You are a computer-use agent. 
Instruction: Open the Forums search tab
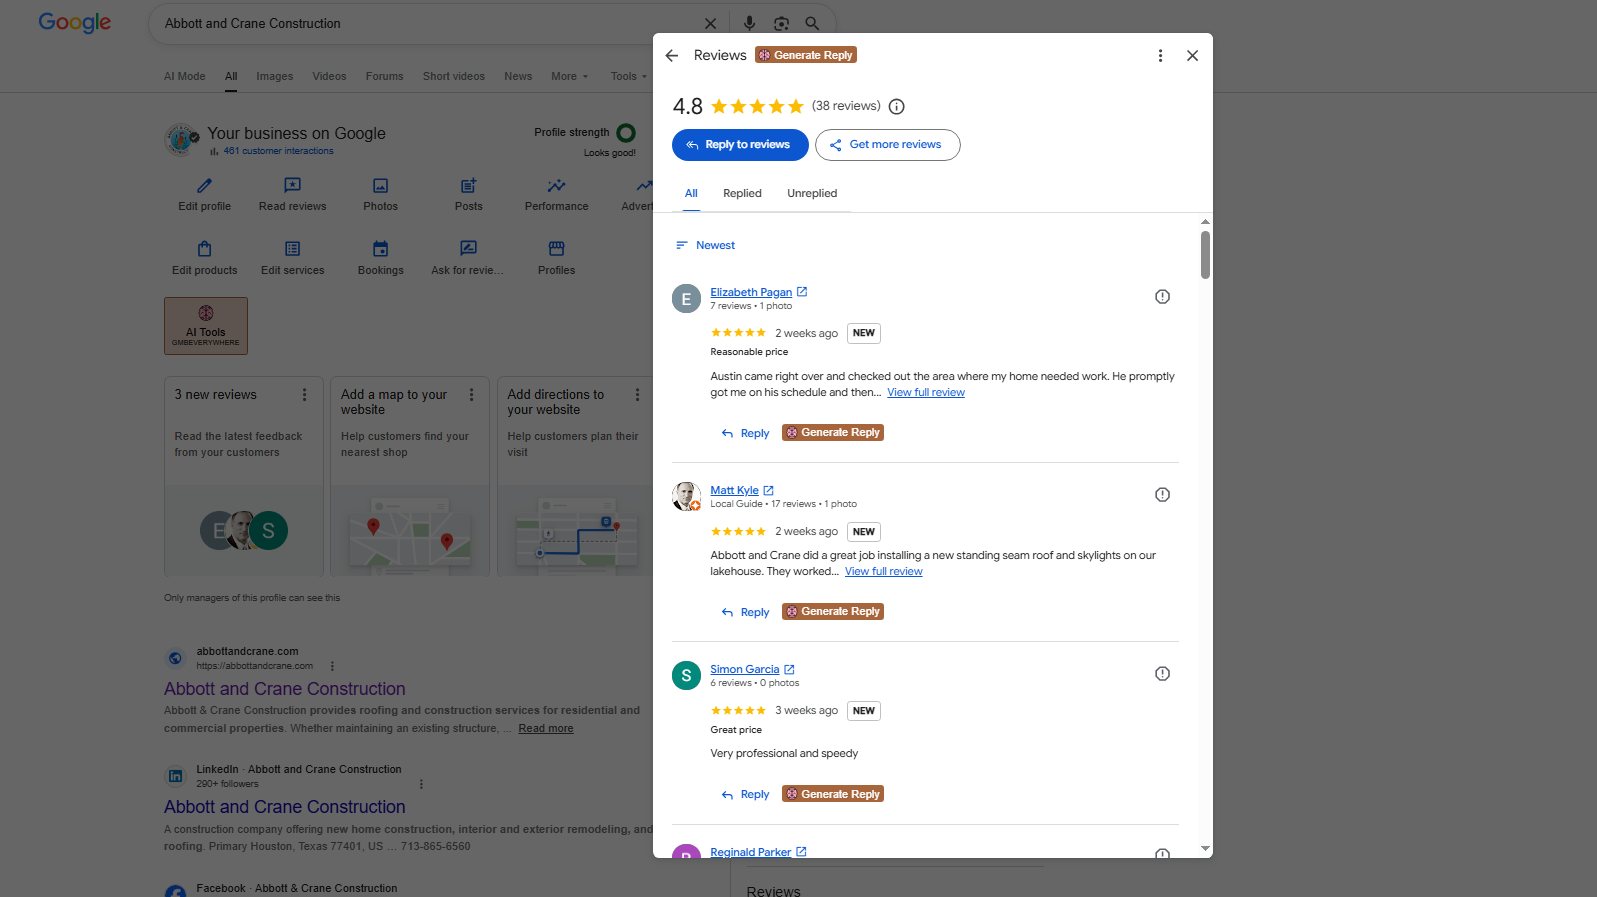coord(385,77)
